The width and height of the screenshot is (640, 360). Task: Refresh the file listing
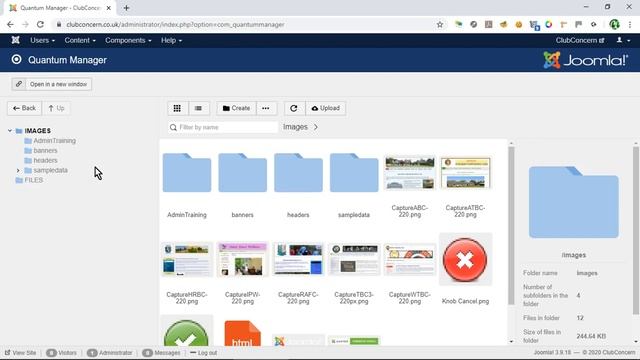[x=293, y=108]
